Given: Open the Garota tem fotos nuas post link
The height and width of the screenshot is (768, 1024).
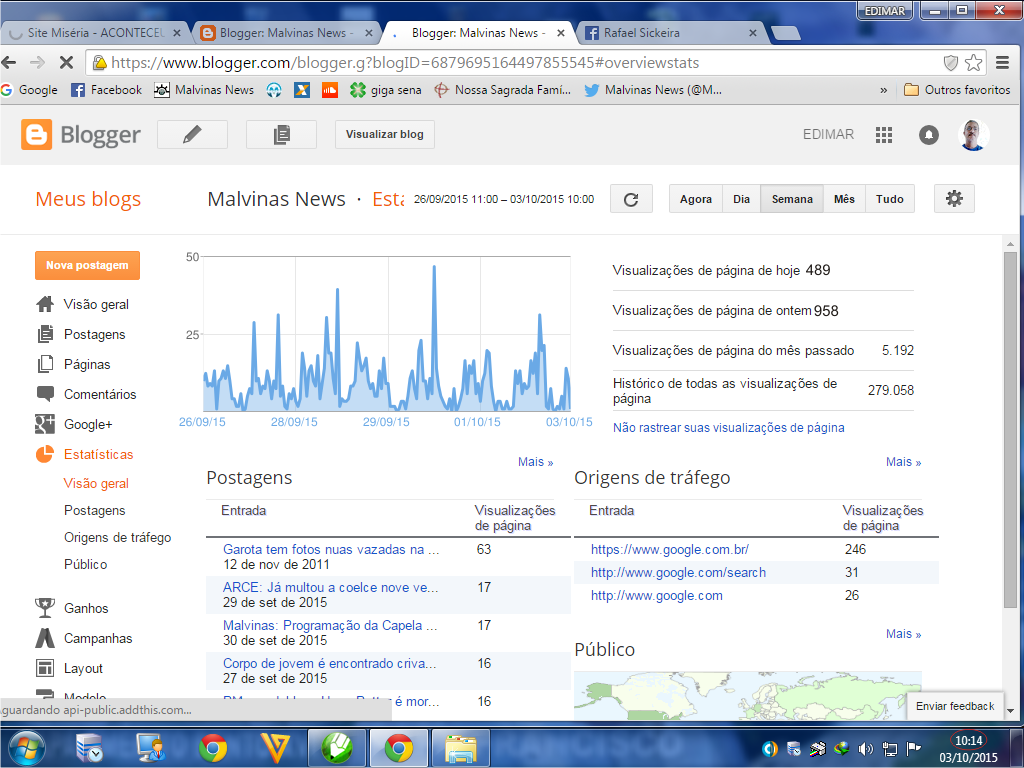Looking at the screenshot, I should (x=331, y=549).
